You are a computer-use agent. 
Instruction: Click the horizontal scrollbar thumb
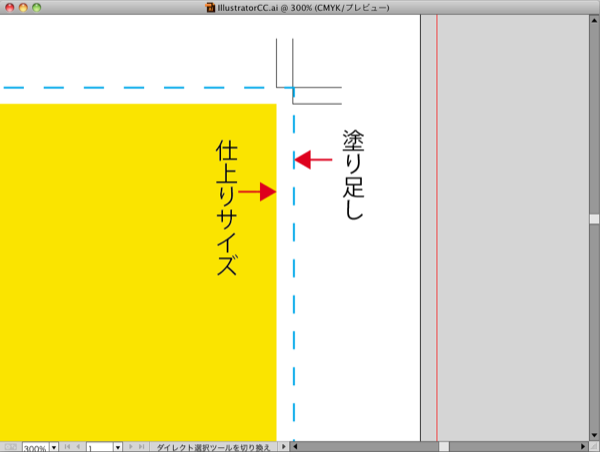tap(444, 447)
